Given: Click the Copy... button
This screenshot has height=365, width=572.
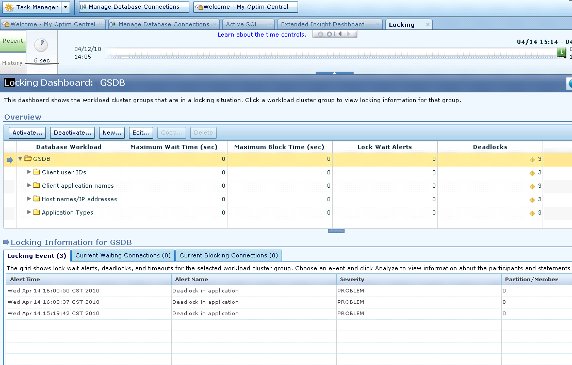Looking at the screenshot, I should click(x=171, y=133).
